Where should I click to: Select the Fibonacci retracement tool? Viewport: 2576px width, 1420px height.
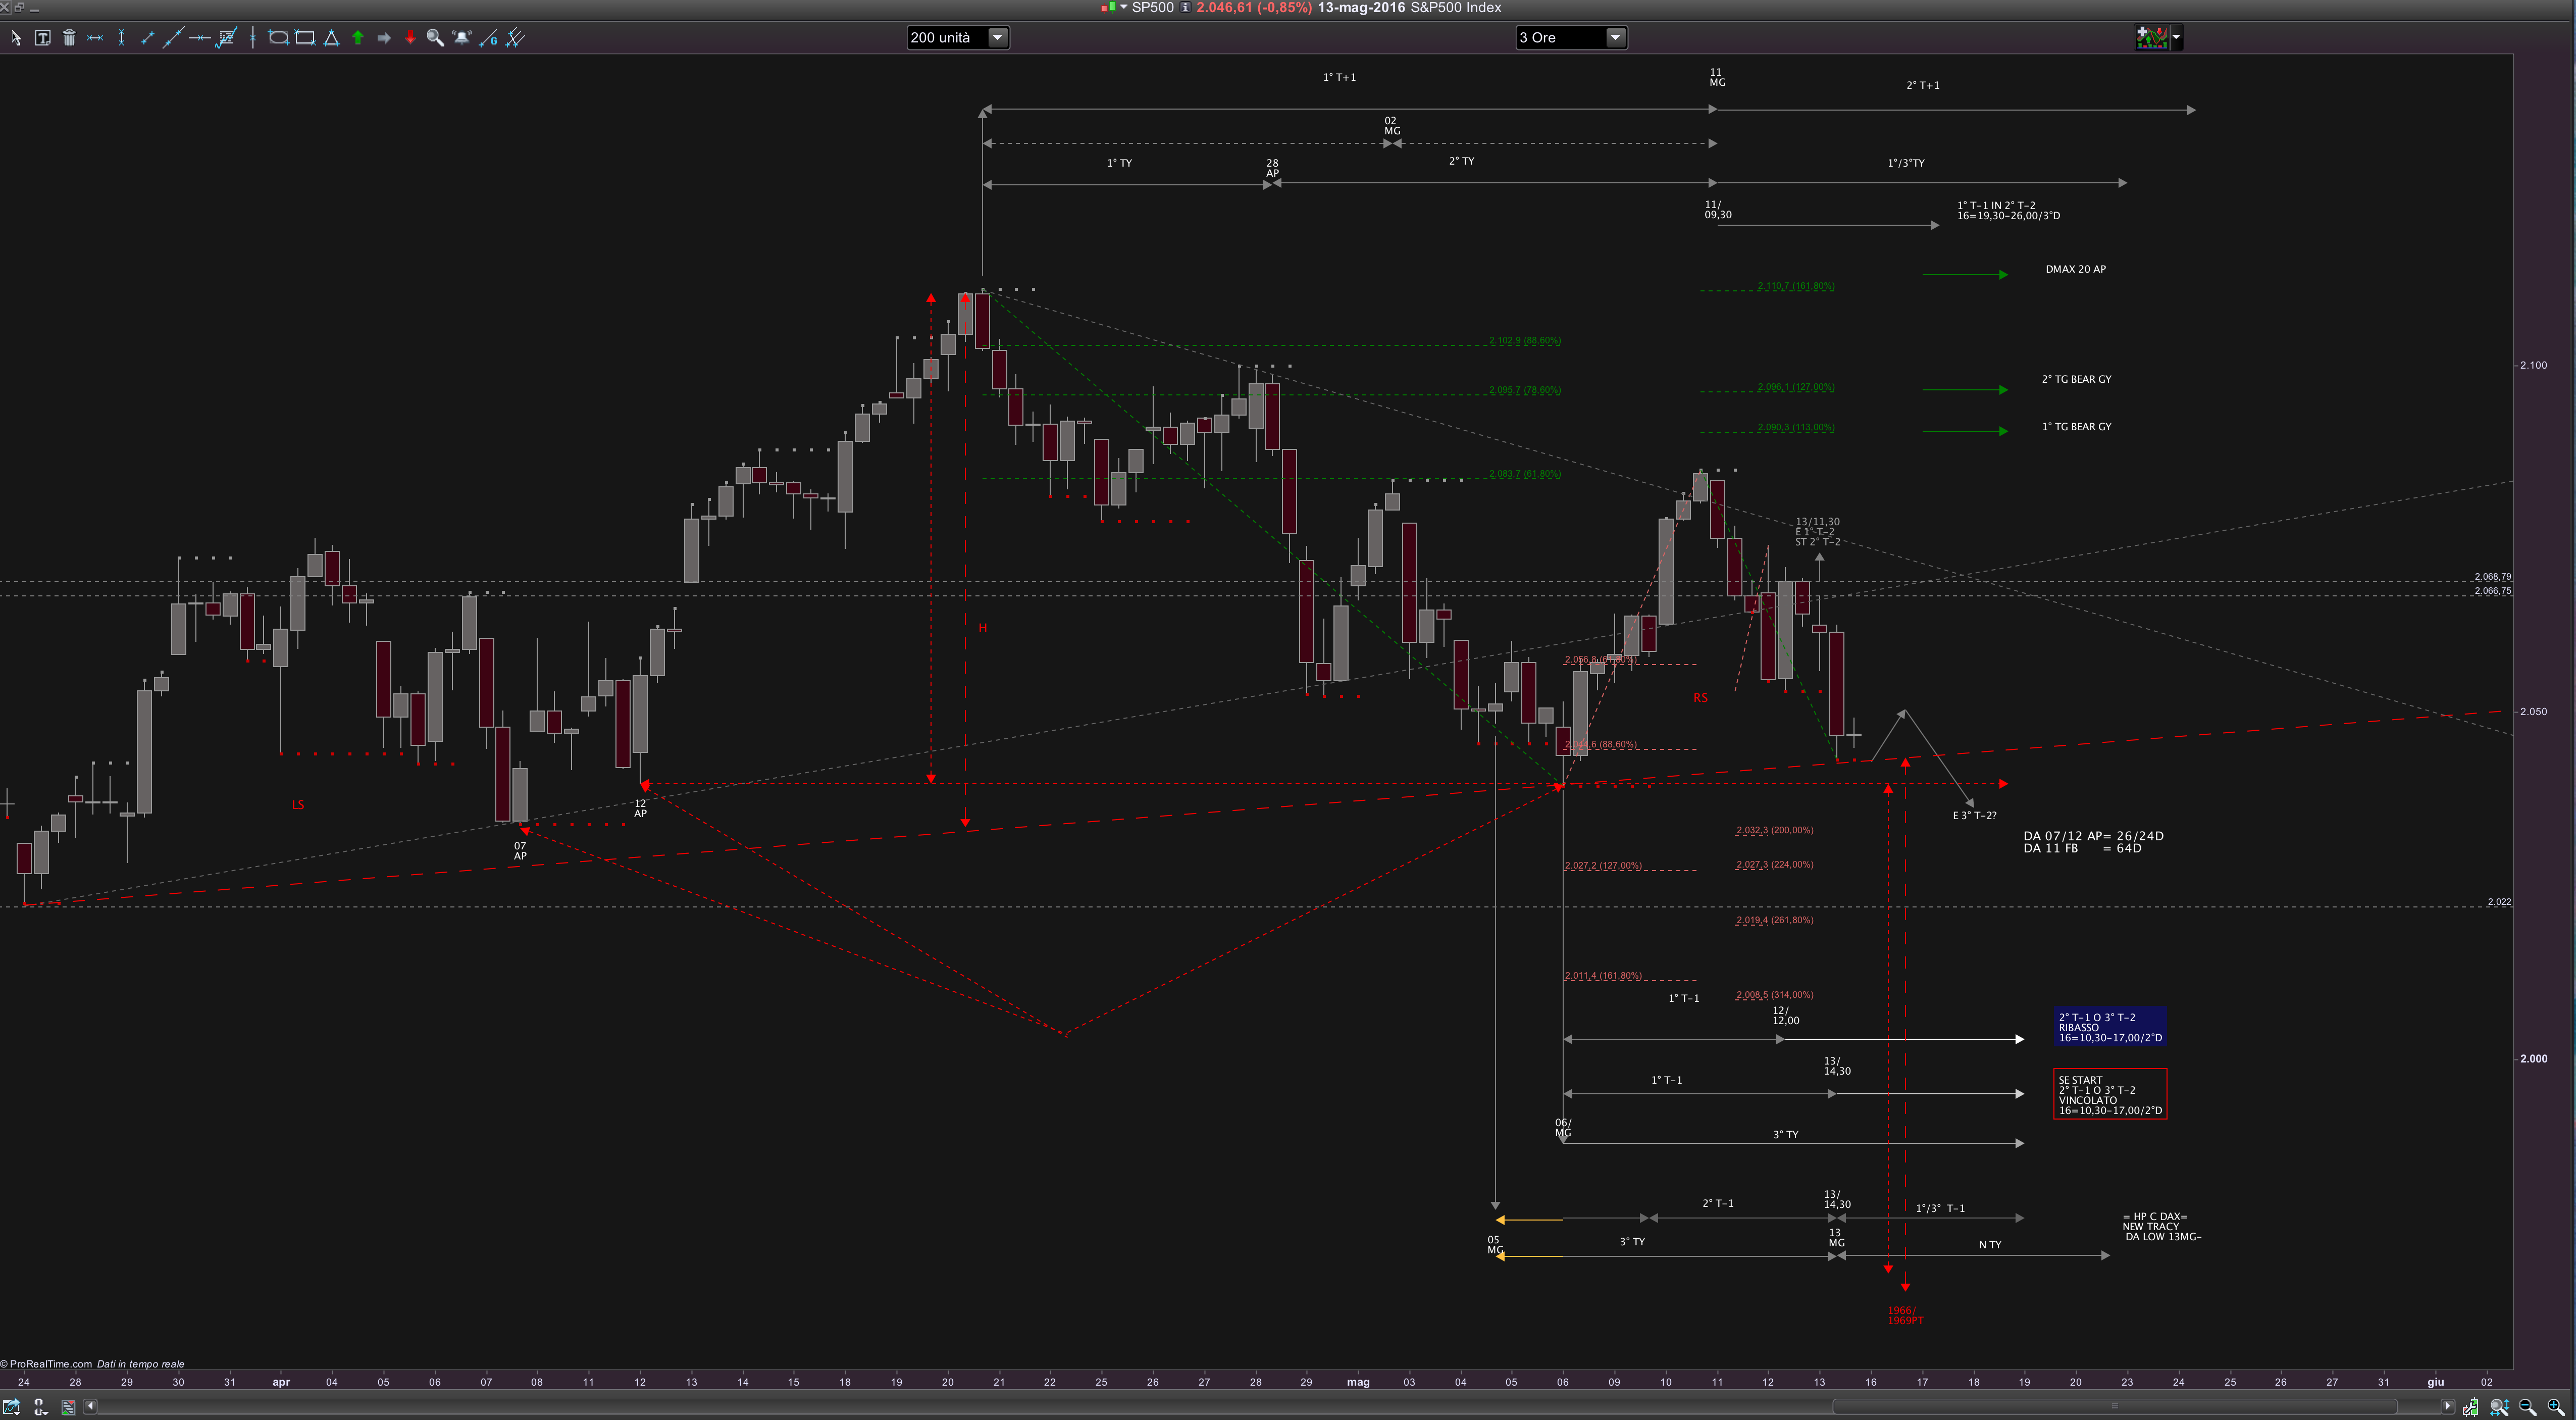(x=227, y=38)
